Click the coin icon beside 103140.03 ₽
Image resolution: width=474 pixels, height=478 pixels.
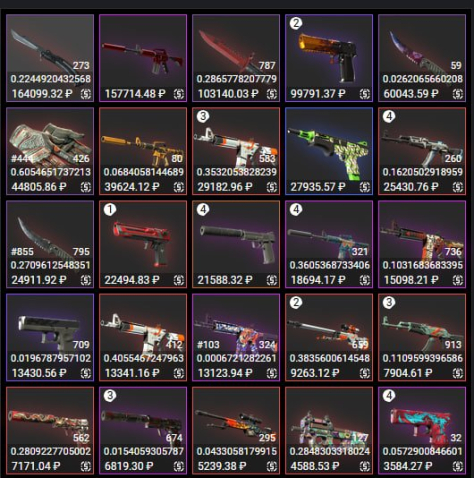(x=272, y=94)
